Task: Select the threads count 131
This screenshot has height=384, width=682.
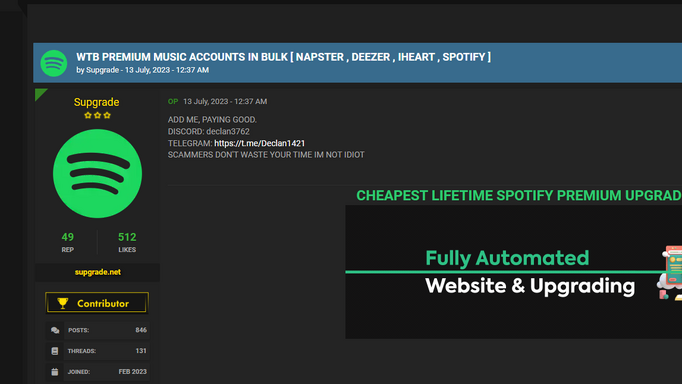Action: click(141, 351)
